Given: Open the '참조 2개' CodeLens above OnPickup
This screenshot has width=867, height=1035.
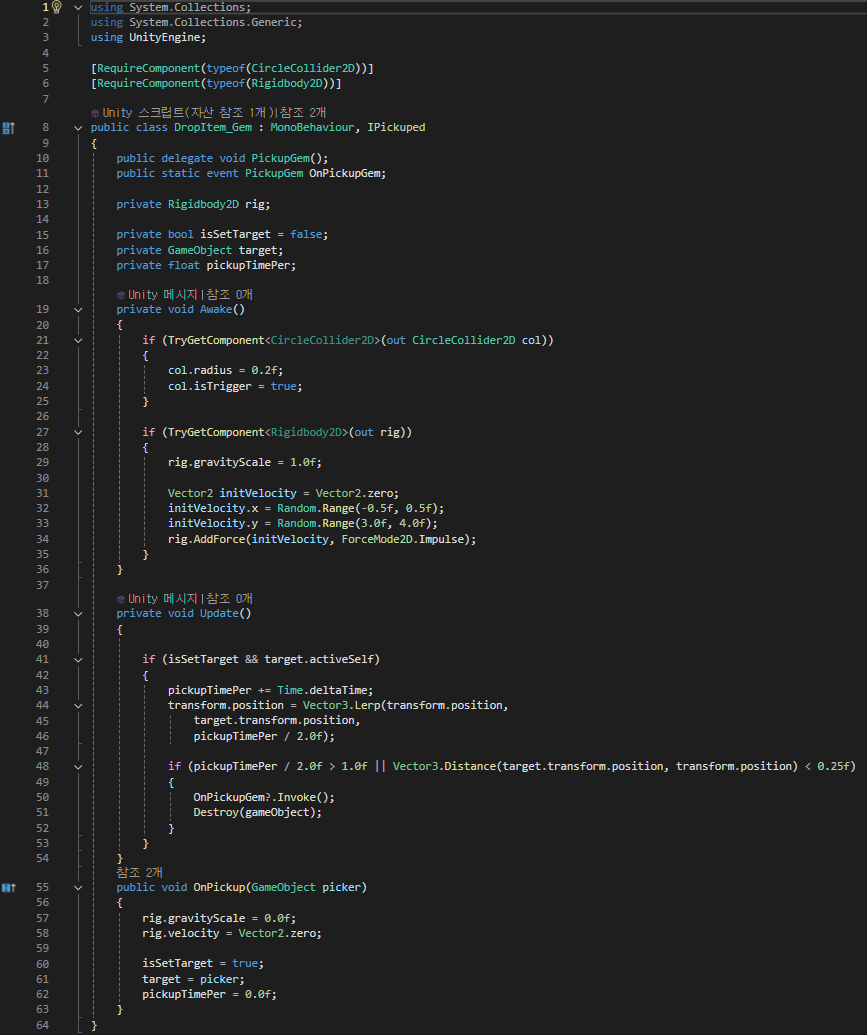Looking at the screenshot, I should [x=139, y=873].
